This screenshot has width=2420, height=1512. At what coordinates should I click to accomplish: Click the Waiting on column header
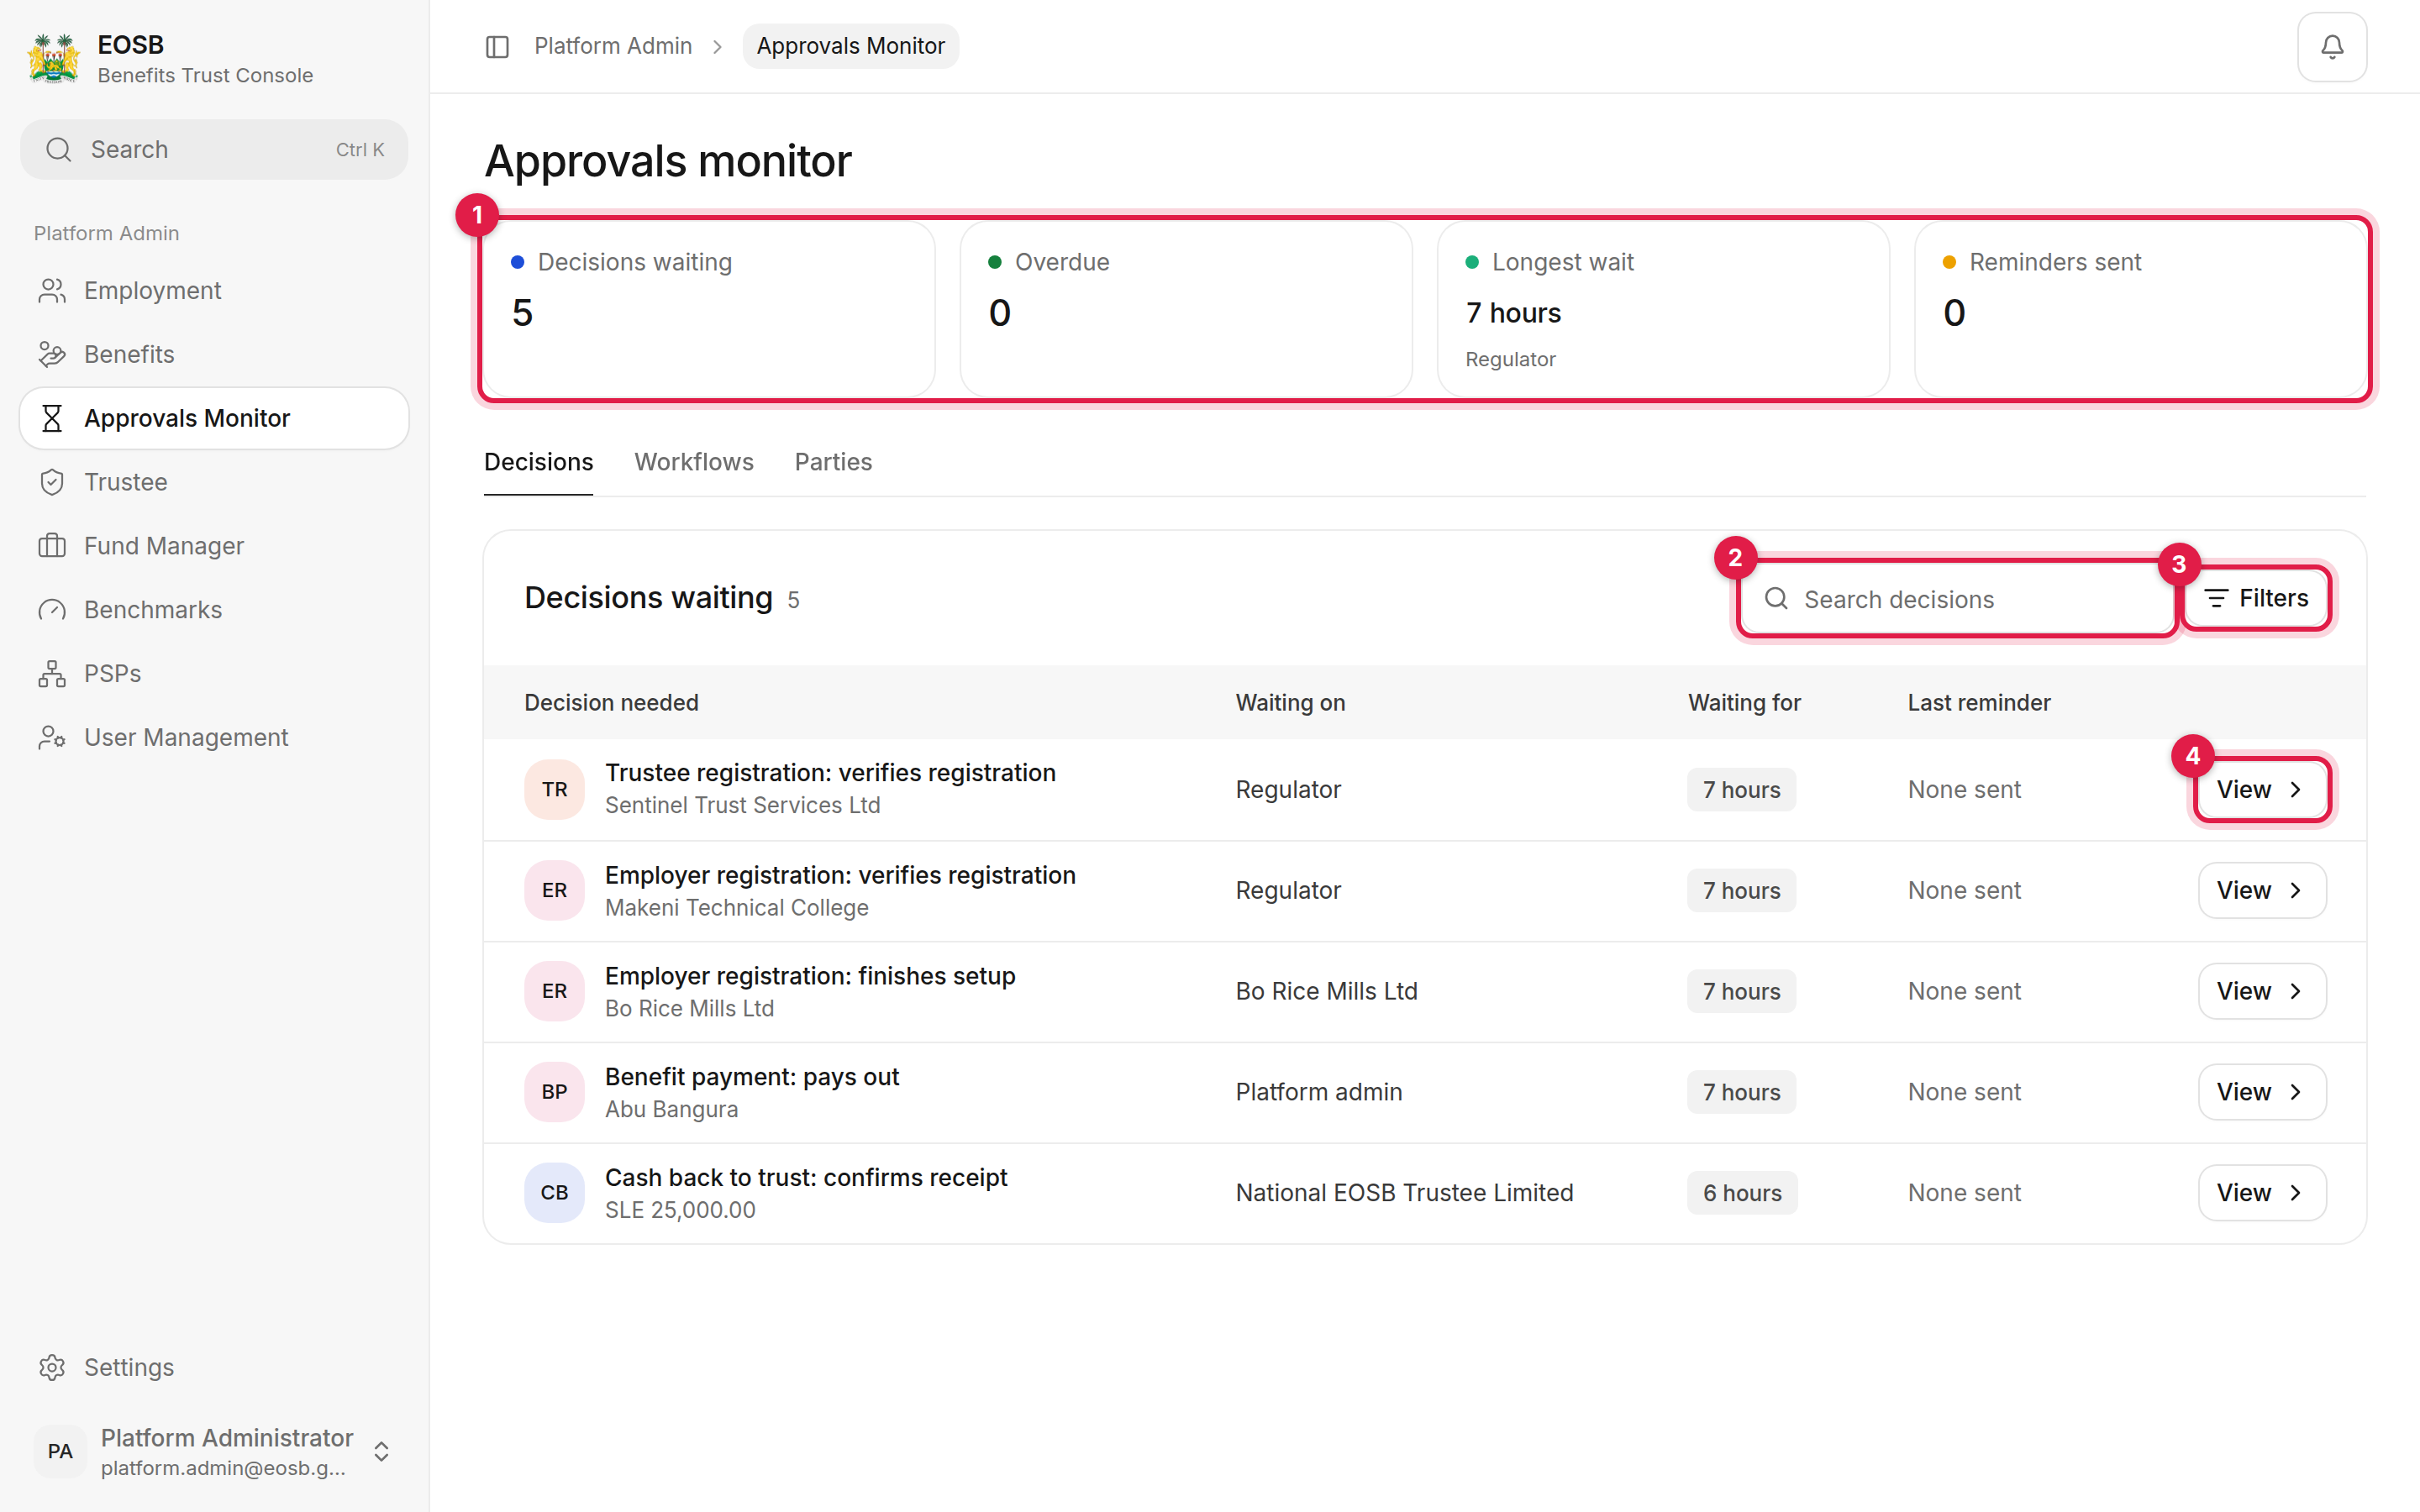(1290, 703)
